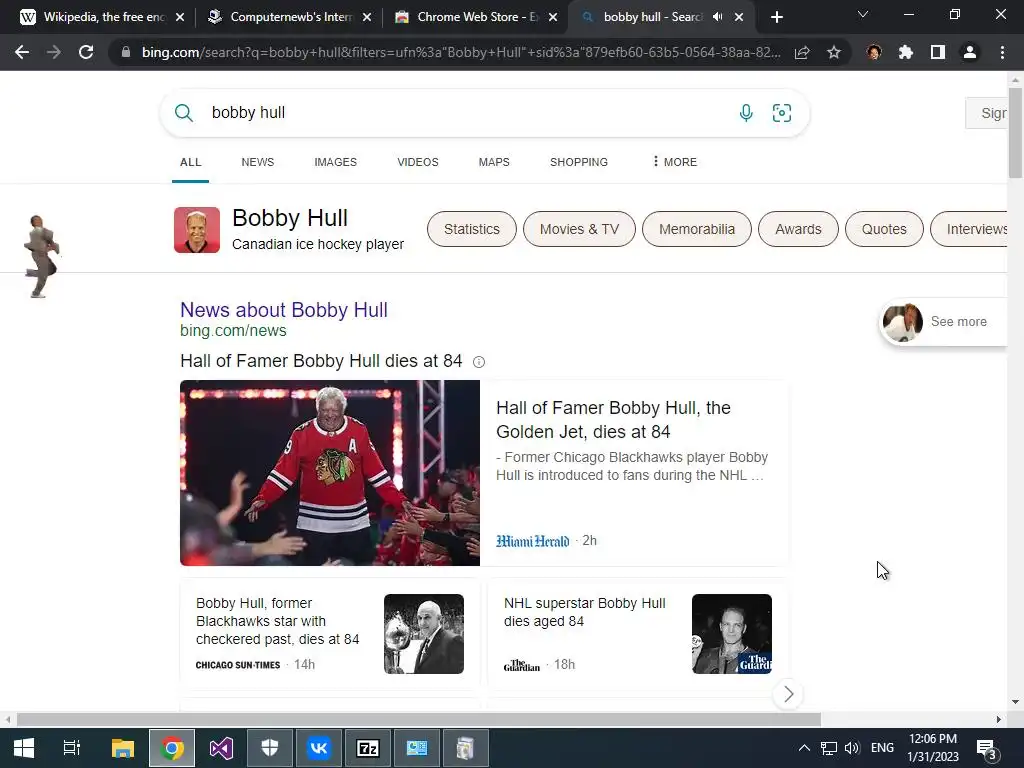This screenshot has height=768, width=1024.
Task: Open the red Blackhawks jersey news photo
Action: tap(330, 473)
